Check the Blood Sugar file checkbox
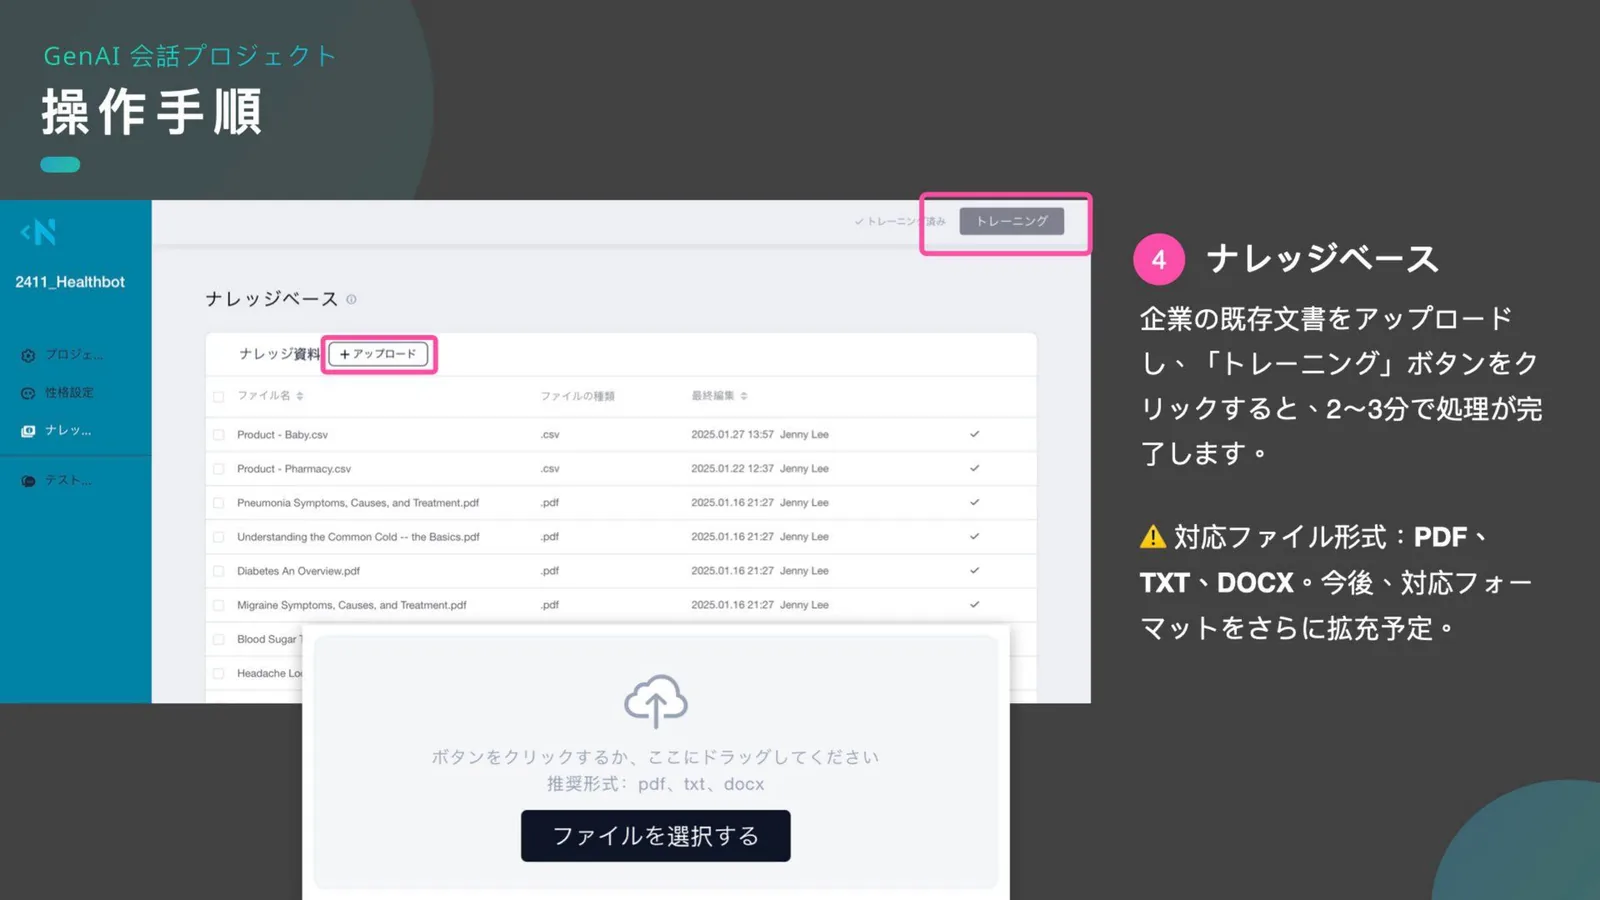The width and height of the screenshot is (1600, 900). [218, 639]
